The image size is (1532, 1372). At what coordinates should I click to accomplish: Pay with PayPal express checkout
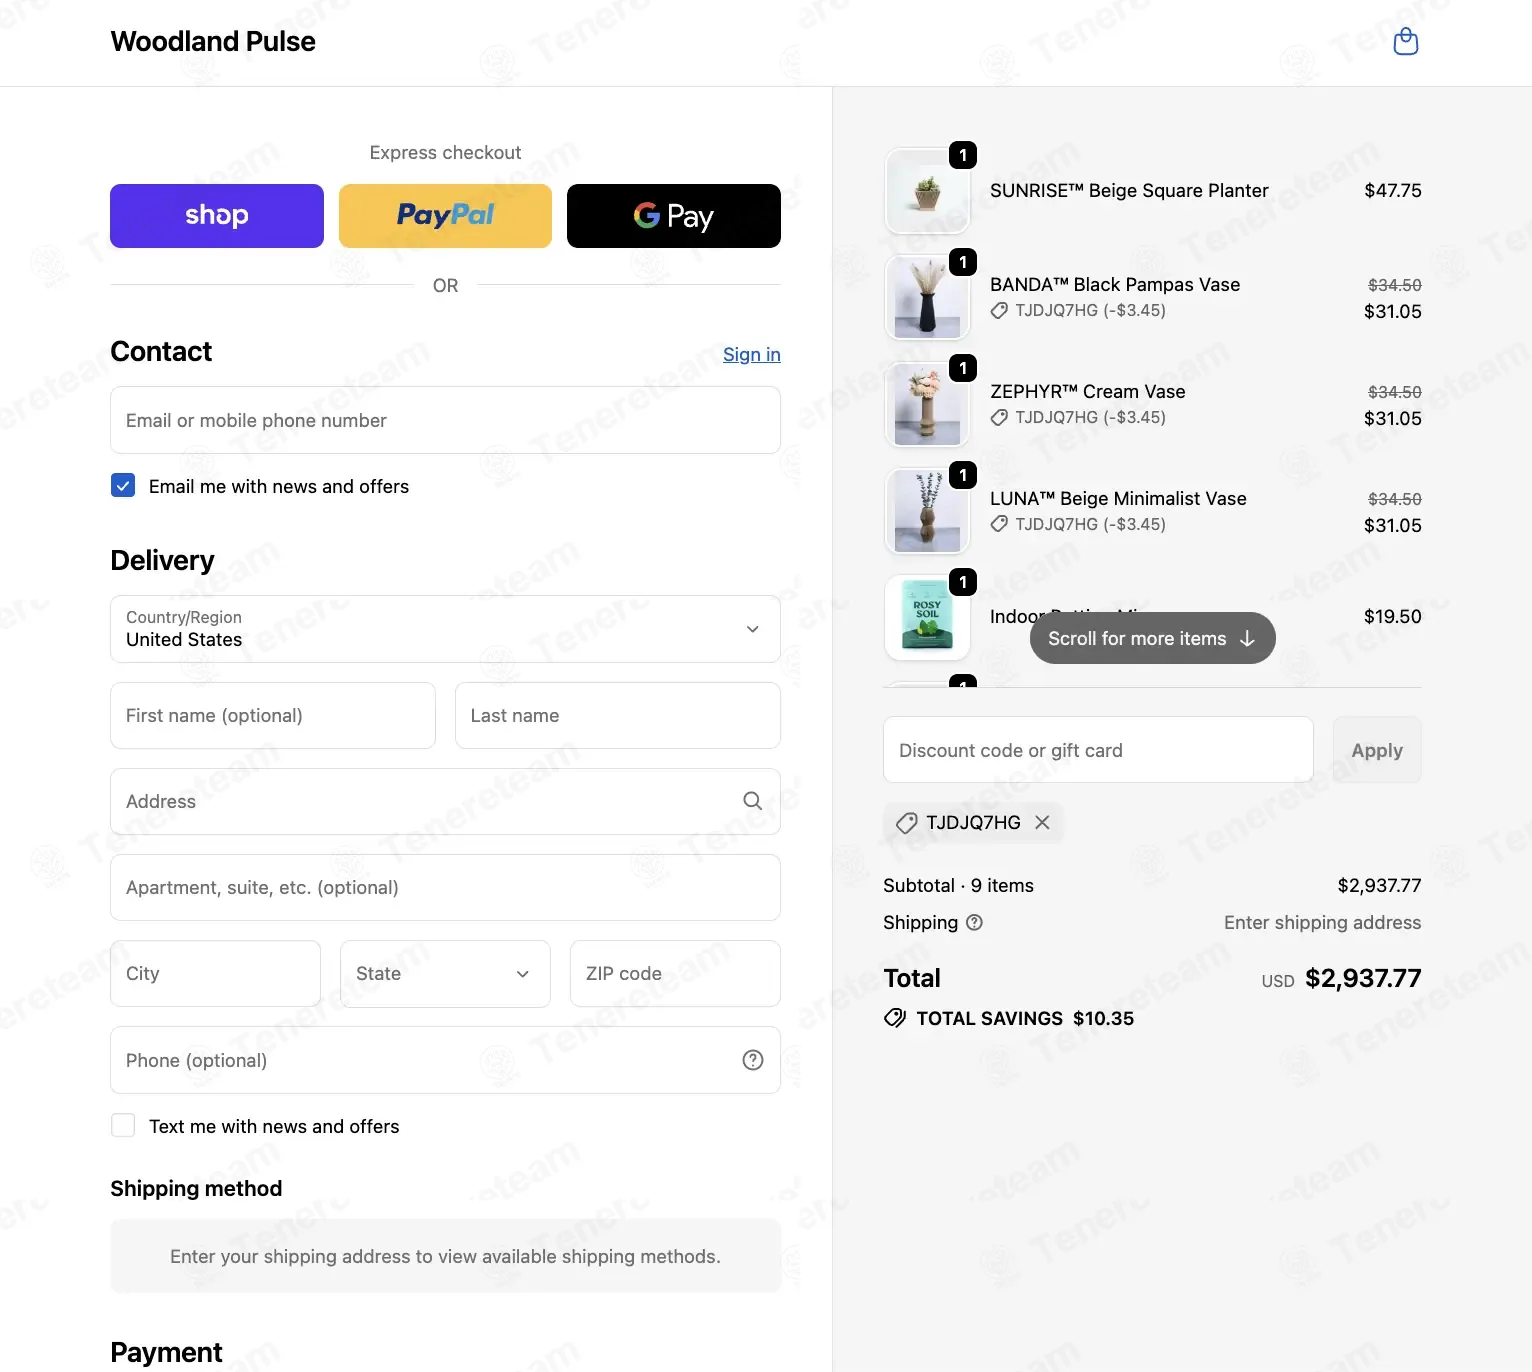coord(445,216)
